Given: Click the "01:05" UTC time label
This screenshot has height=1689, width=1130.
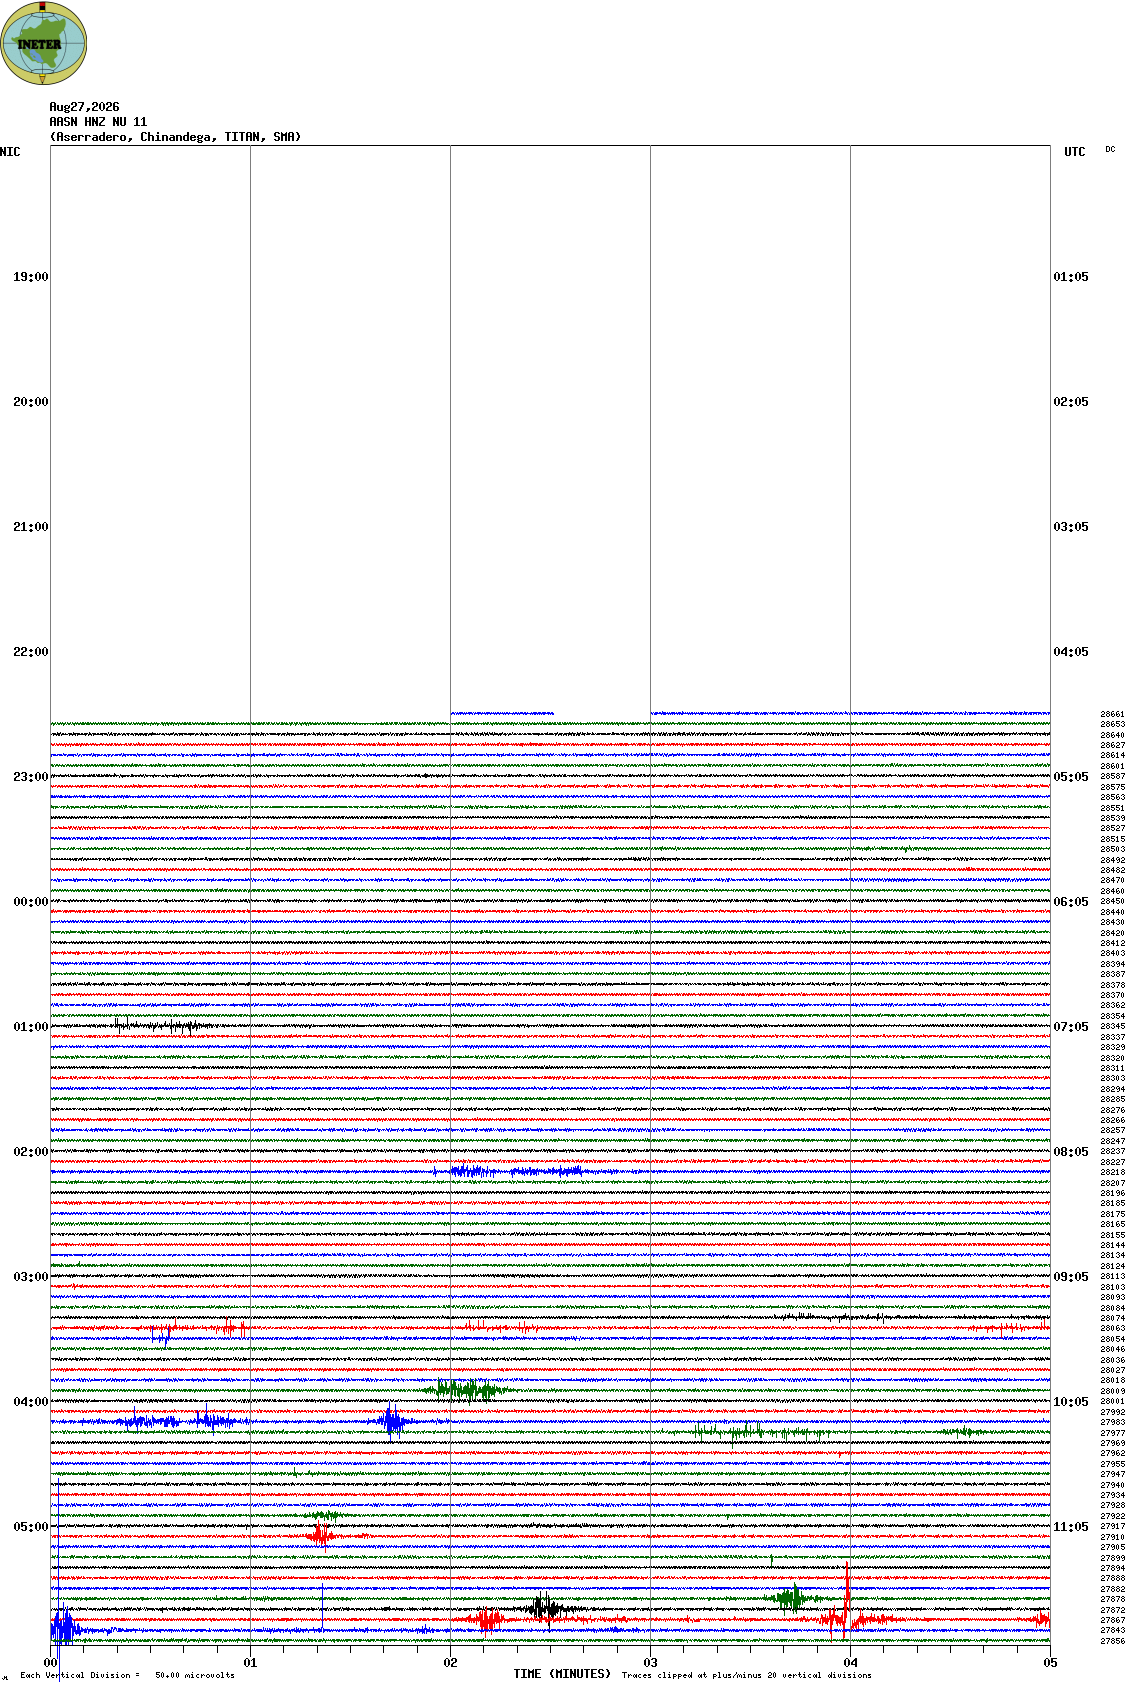Looking at the screenshot, I should click(1071, 277).
